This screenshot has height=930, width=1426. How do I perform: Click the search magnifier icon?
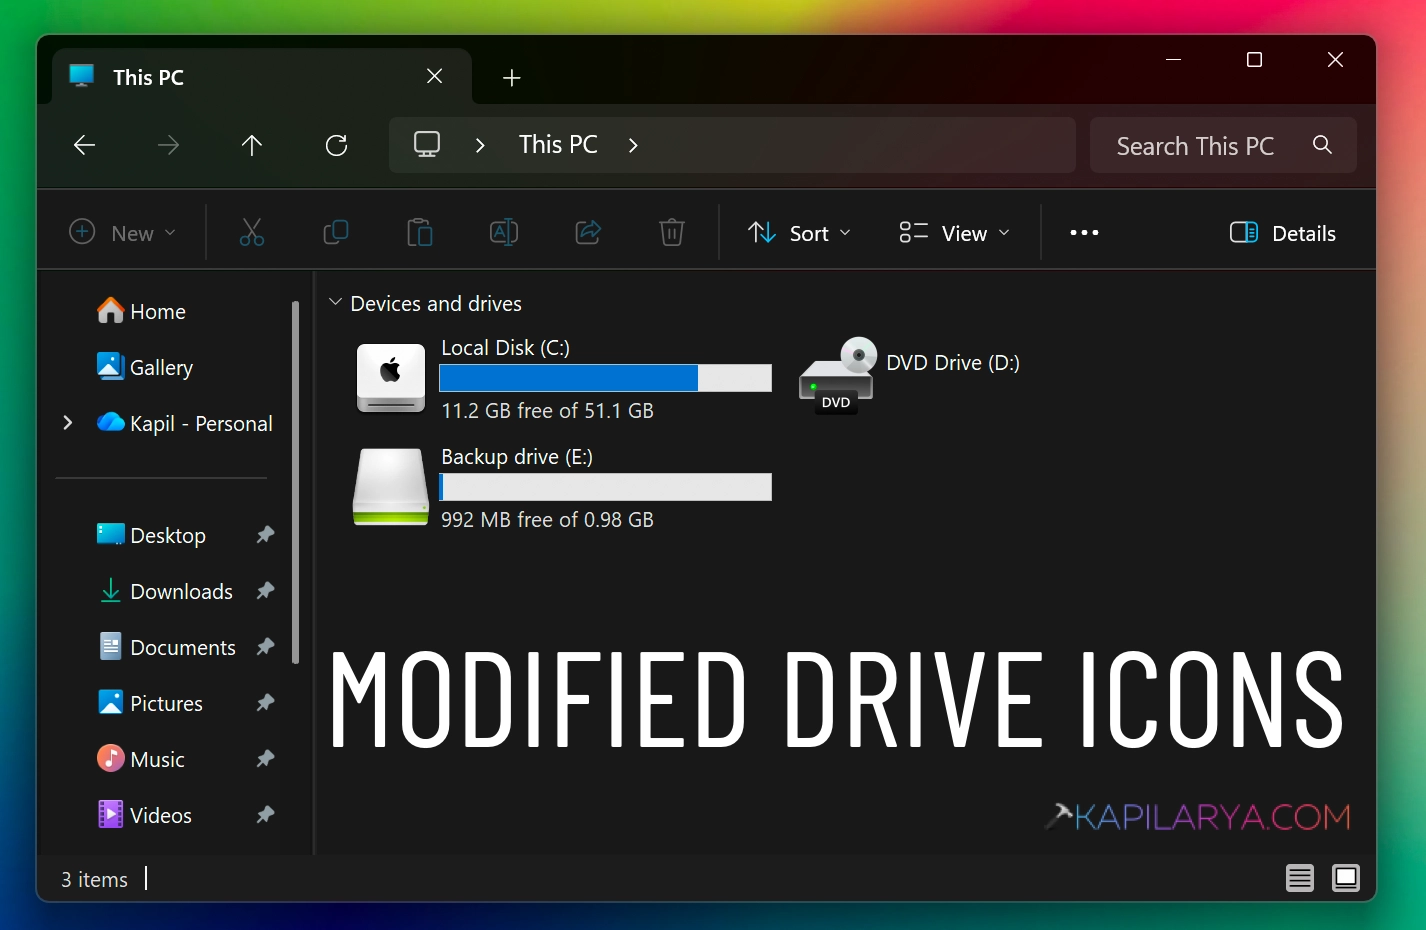coord(1322,145)
